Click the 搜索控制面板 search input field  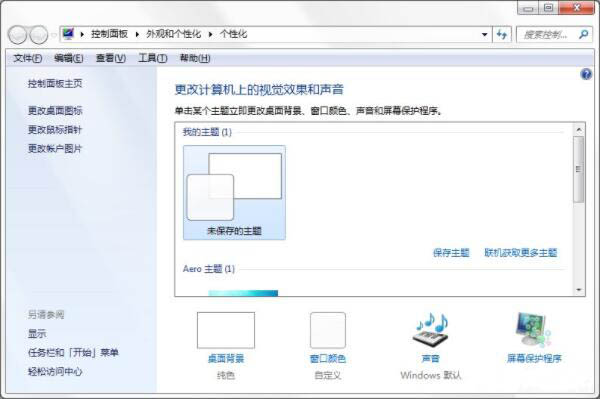tap(547, 35)
